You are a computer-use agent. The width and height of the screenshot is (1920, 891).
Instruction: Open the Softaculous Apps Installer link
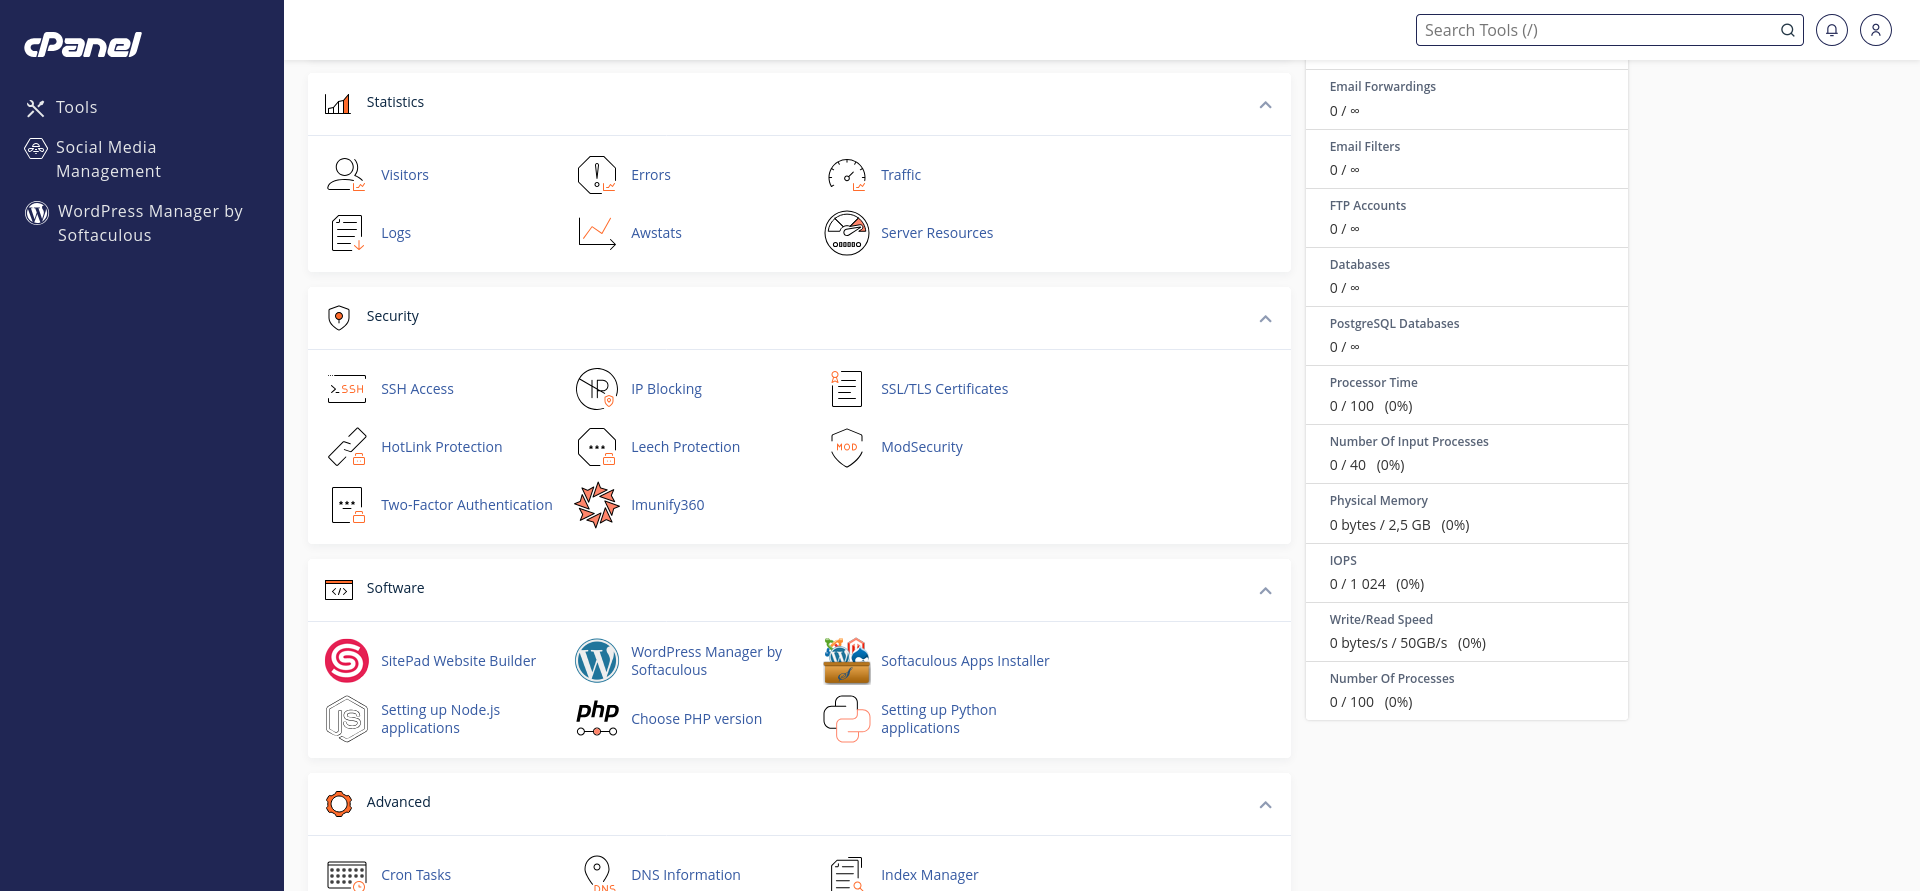tap(965, 661)
